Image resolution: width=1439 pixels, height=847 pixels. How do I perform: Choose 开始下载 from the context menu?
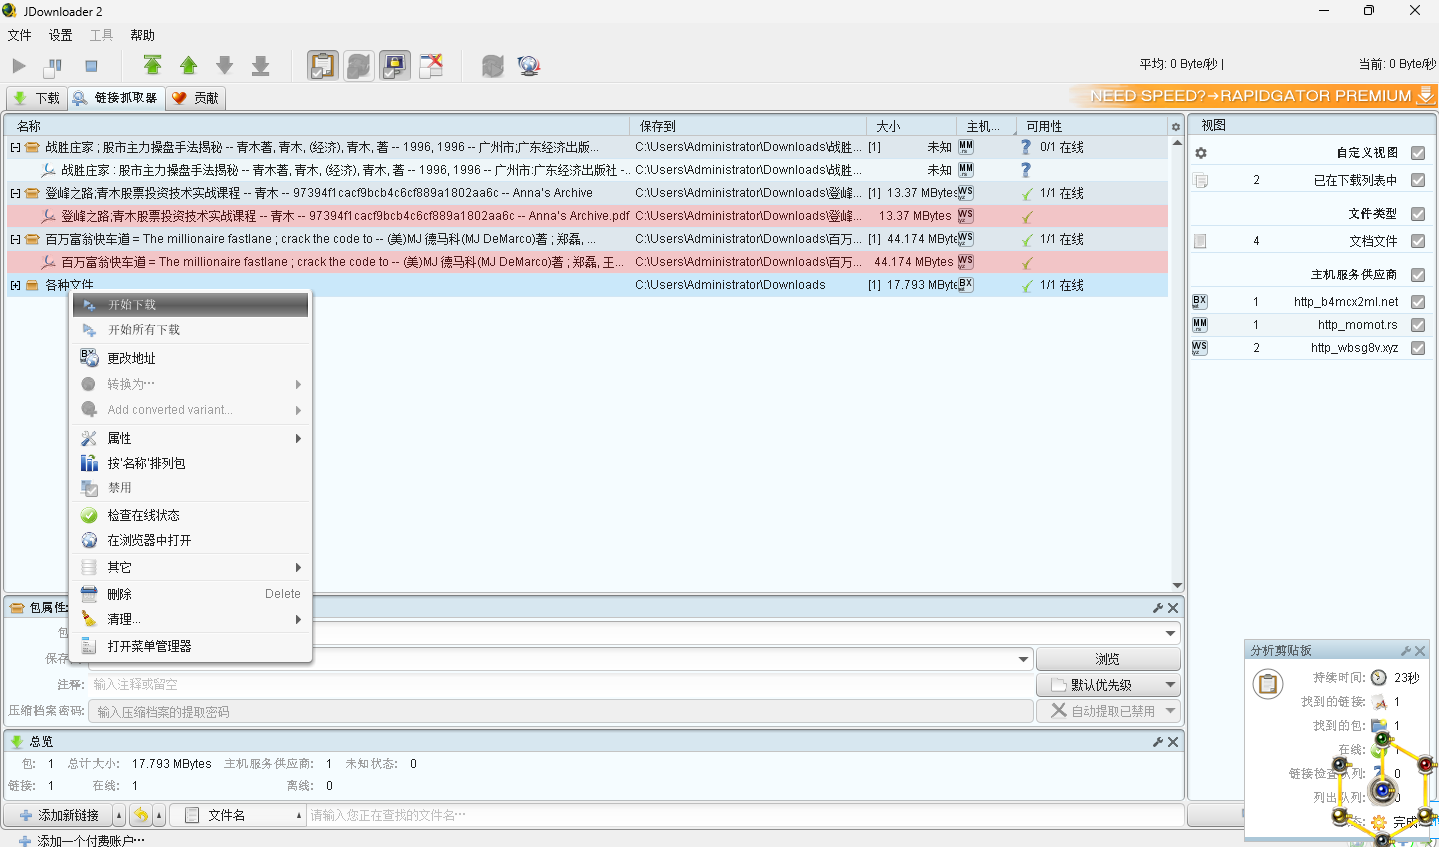click(x=191, y=304)
